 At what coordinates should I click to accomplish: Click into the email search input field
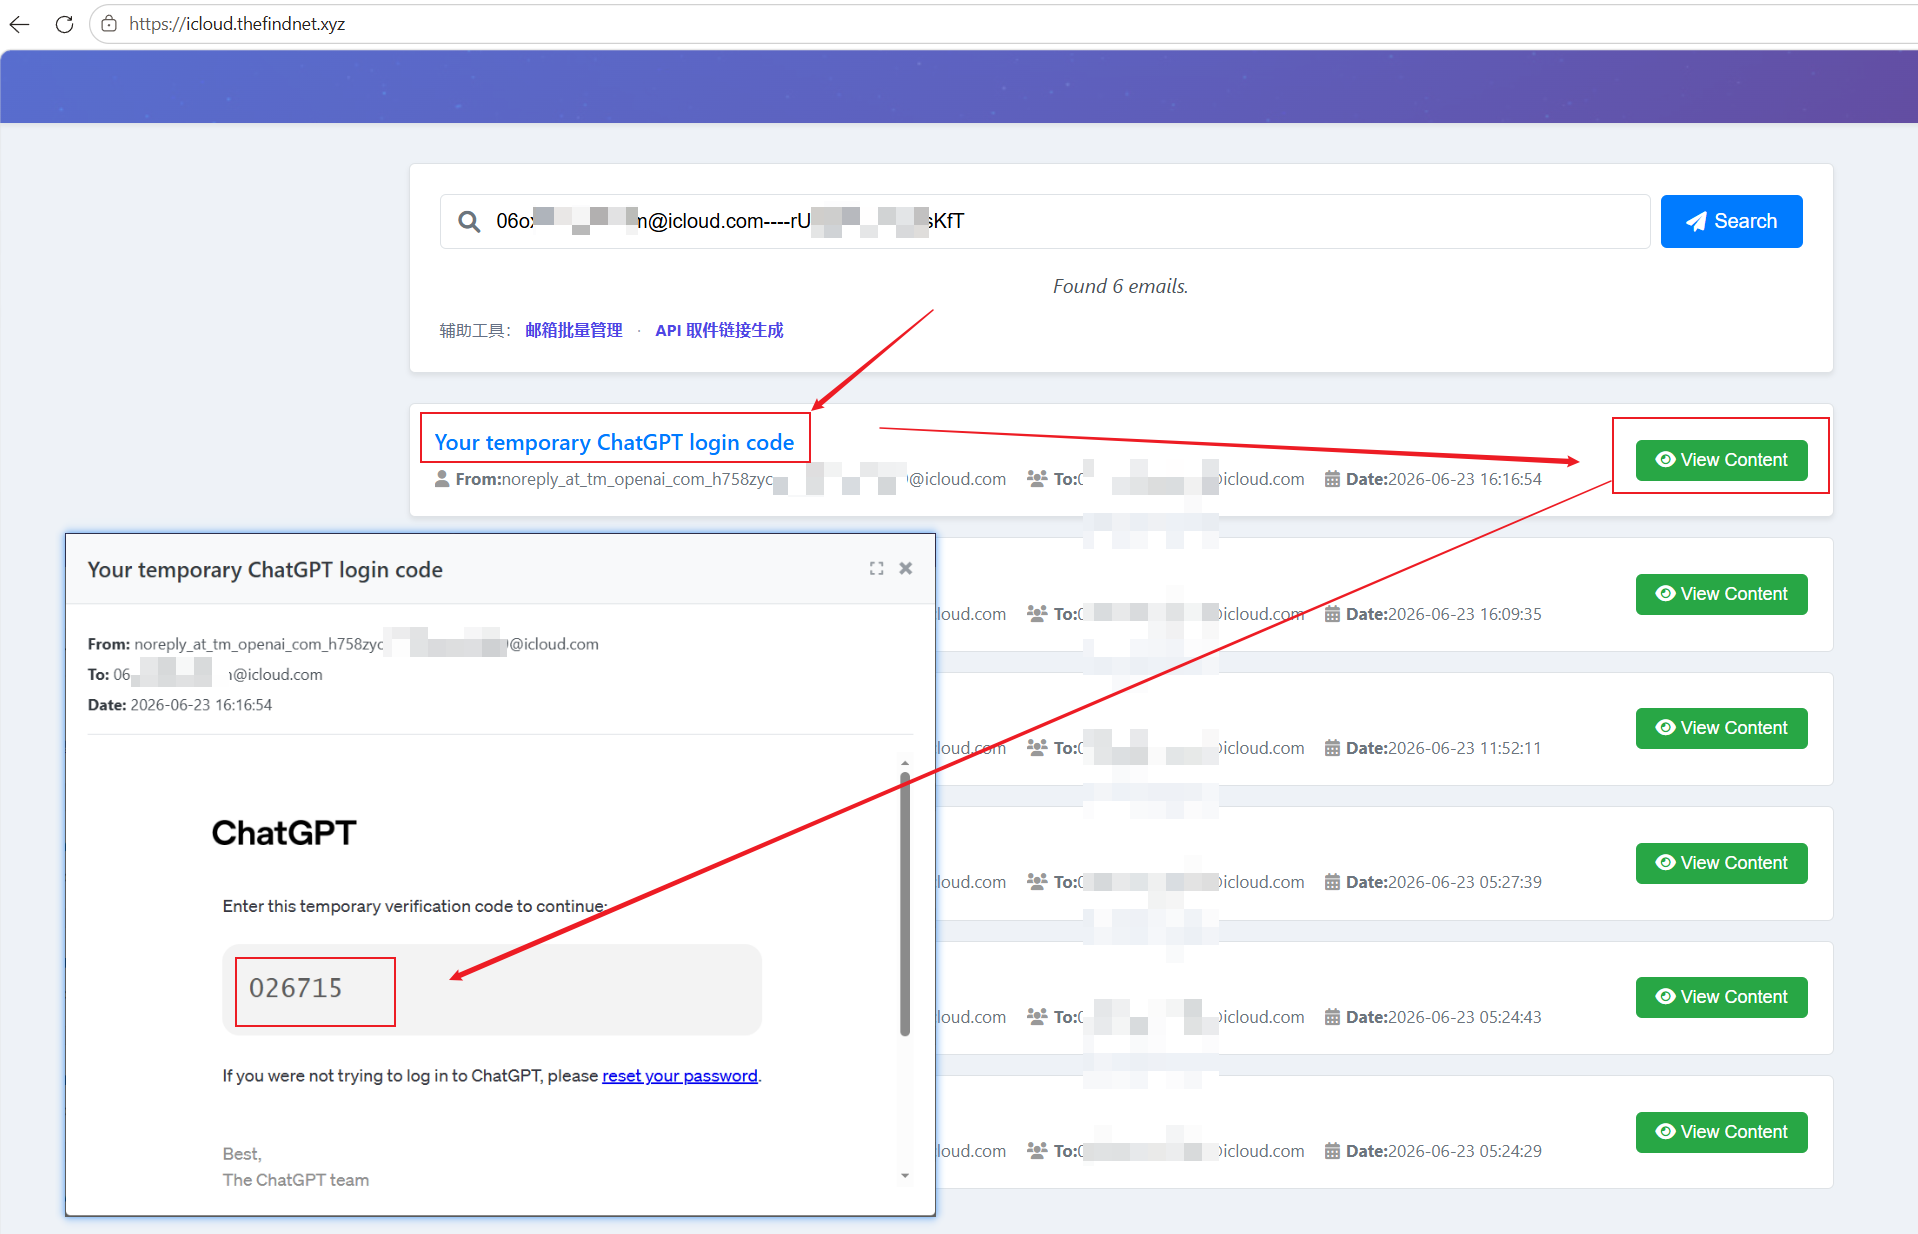click(1045, 221)
